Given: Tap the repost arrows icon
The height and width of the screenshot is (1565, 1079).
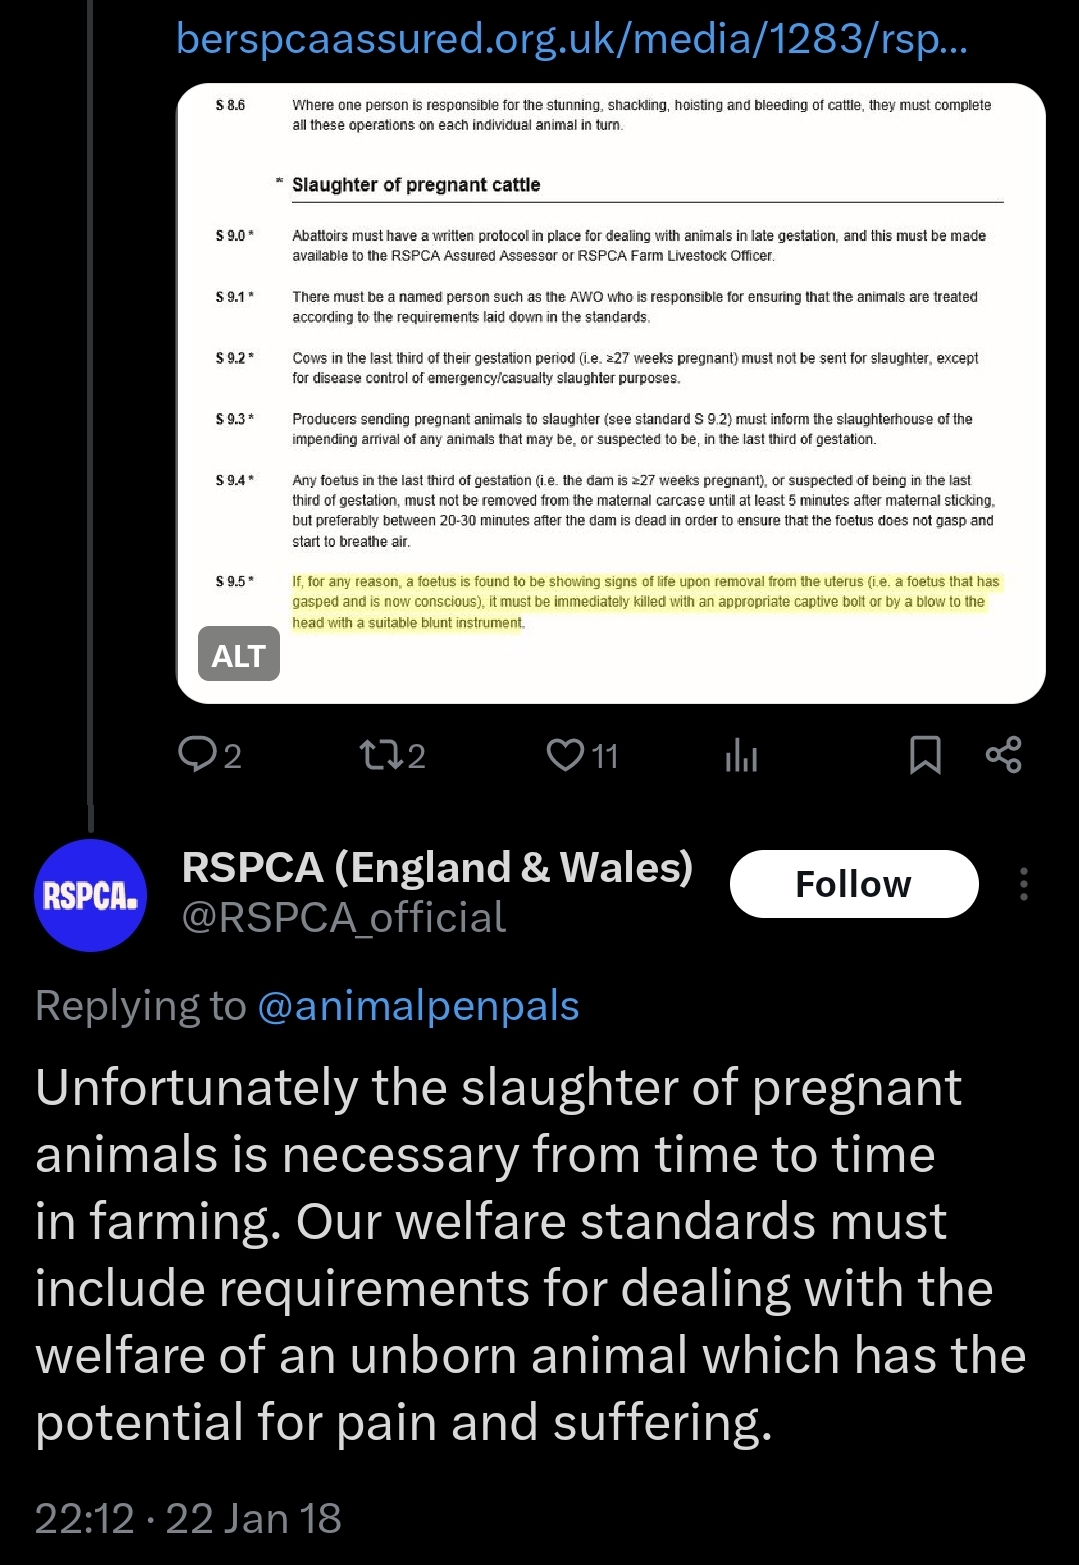Looking at the screenshot, I should 380,754.
